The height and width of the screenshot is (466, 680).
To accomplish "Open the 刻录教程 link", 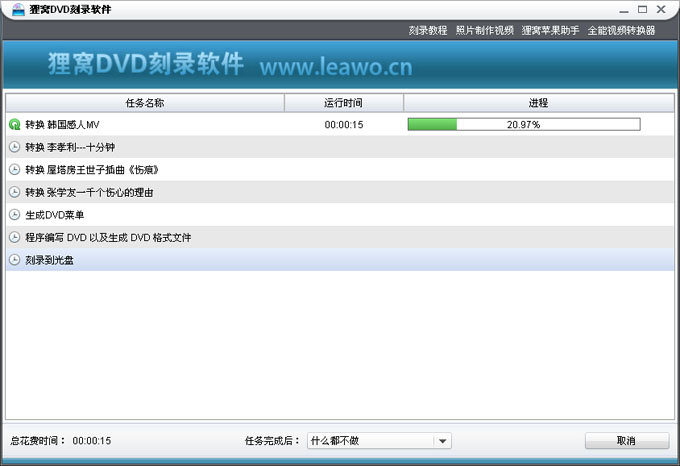I will (x=428, y=30).
